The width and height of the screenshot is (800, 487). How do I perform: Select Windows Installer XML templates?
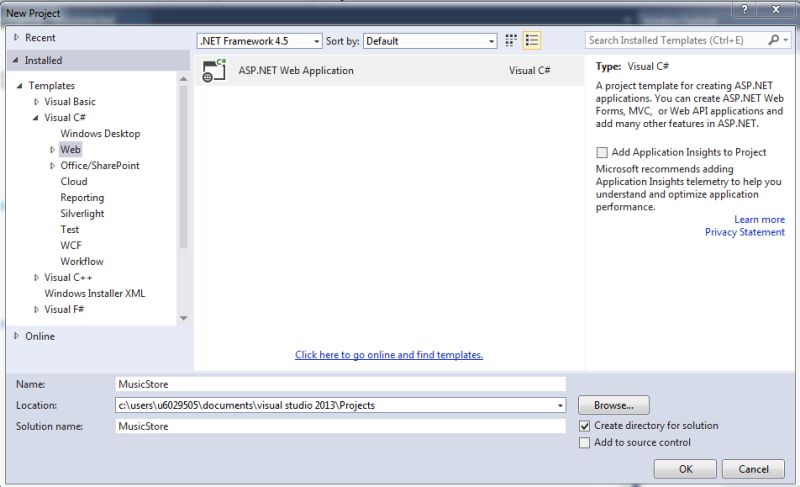94,294
